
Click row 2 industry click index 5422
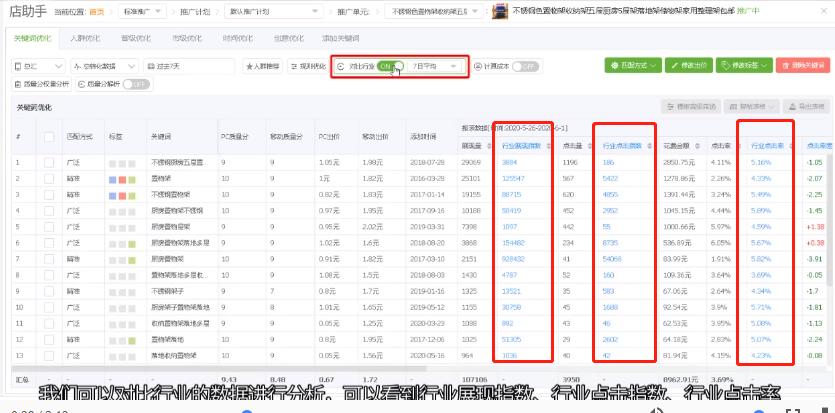pyautogui.click(x=610, y=178)
